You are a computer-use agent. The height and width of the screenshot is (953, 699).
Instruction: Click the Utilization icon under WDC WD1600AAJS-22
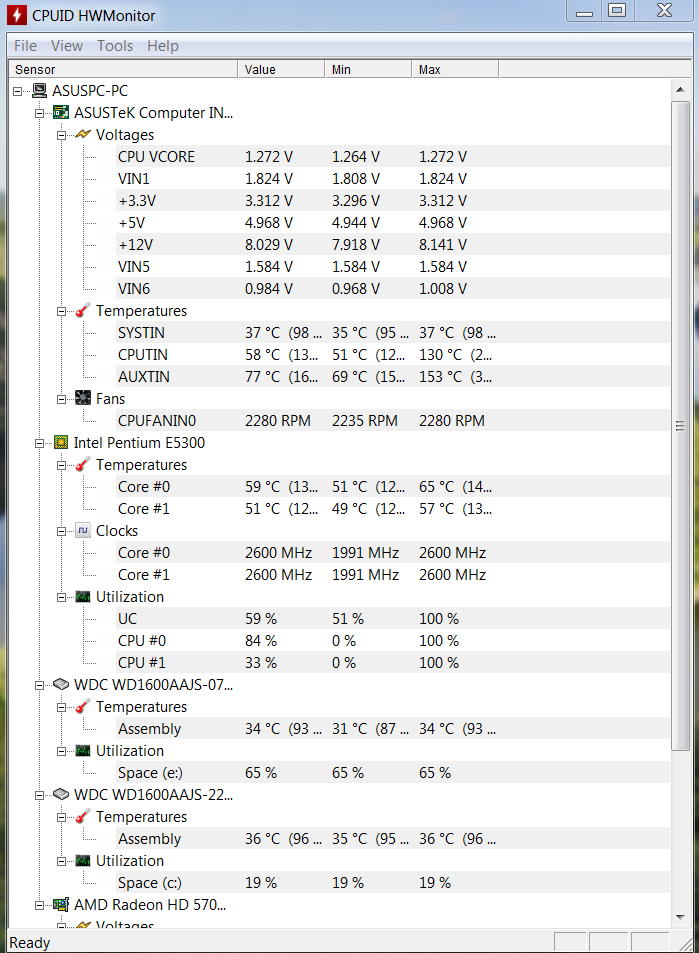click(83, 861)
